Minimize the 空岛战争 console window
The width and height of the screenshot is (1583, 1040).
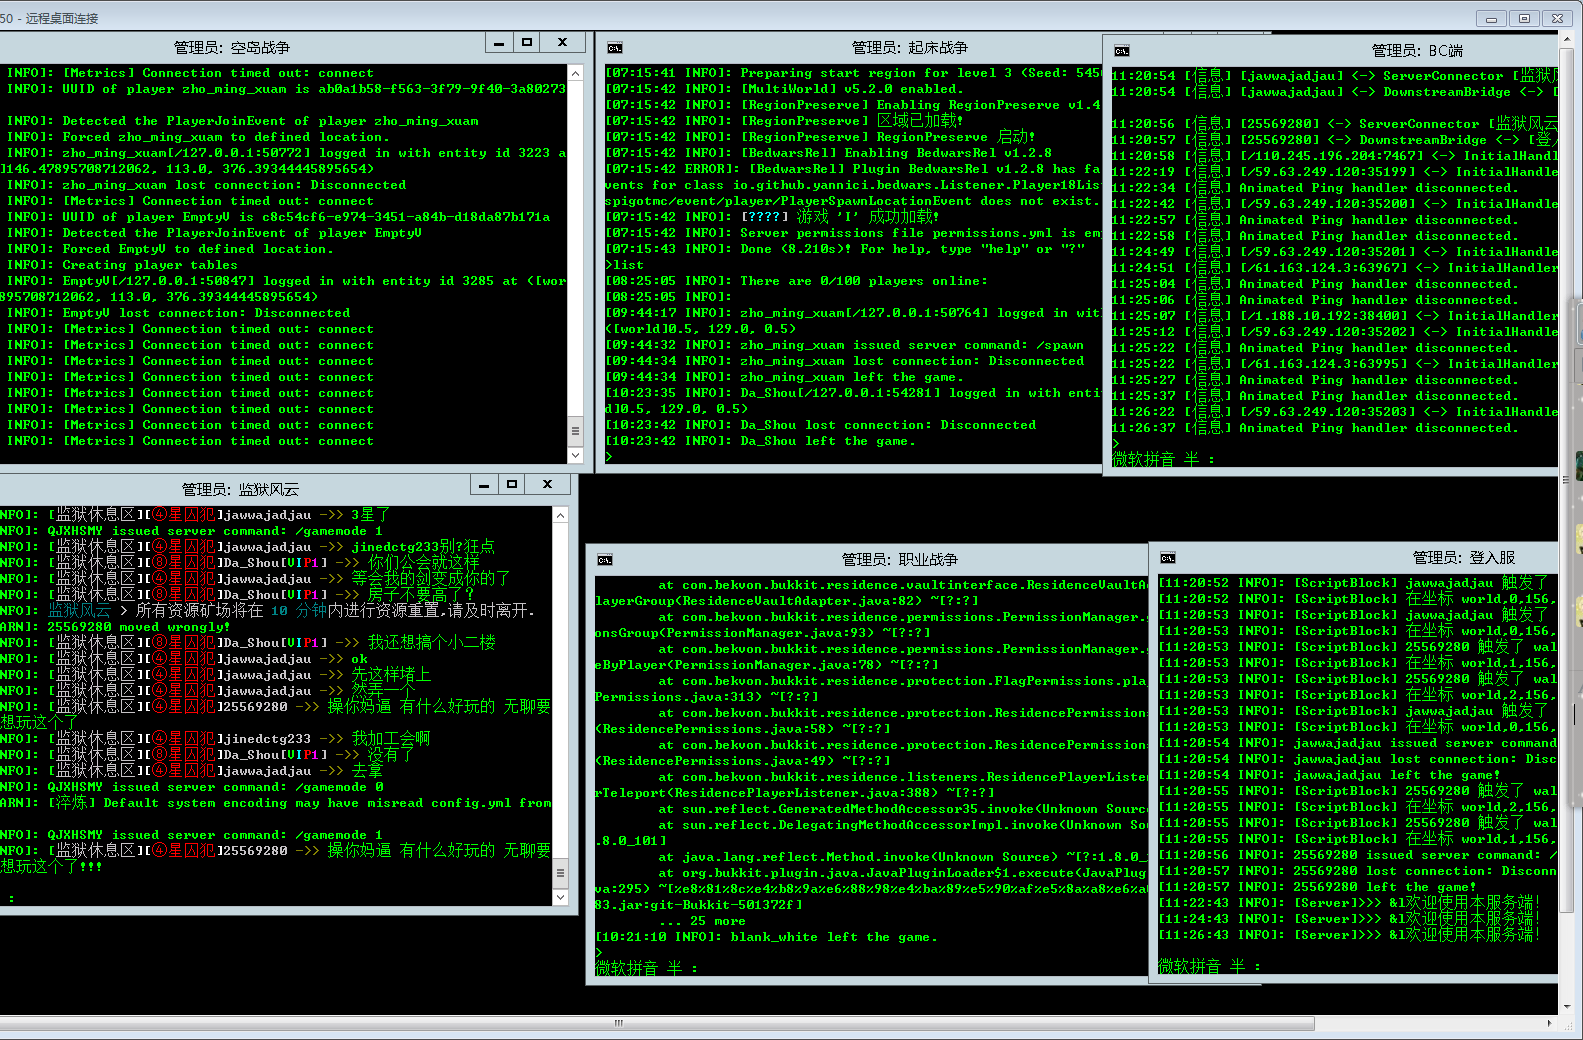pos(498,43)
